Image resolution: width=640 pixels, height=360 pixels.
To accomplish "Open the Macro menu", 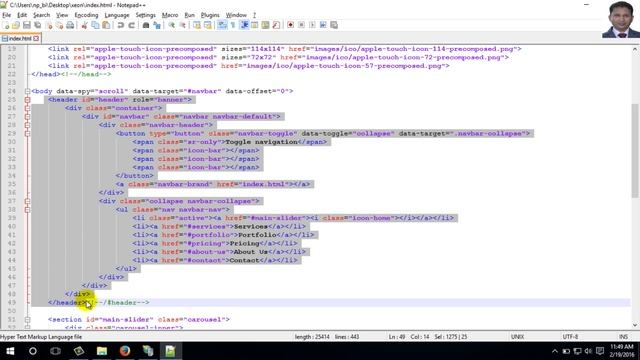I will 170,15.
